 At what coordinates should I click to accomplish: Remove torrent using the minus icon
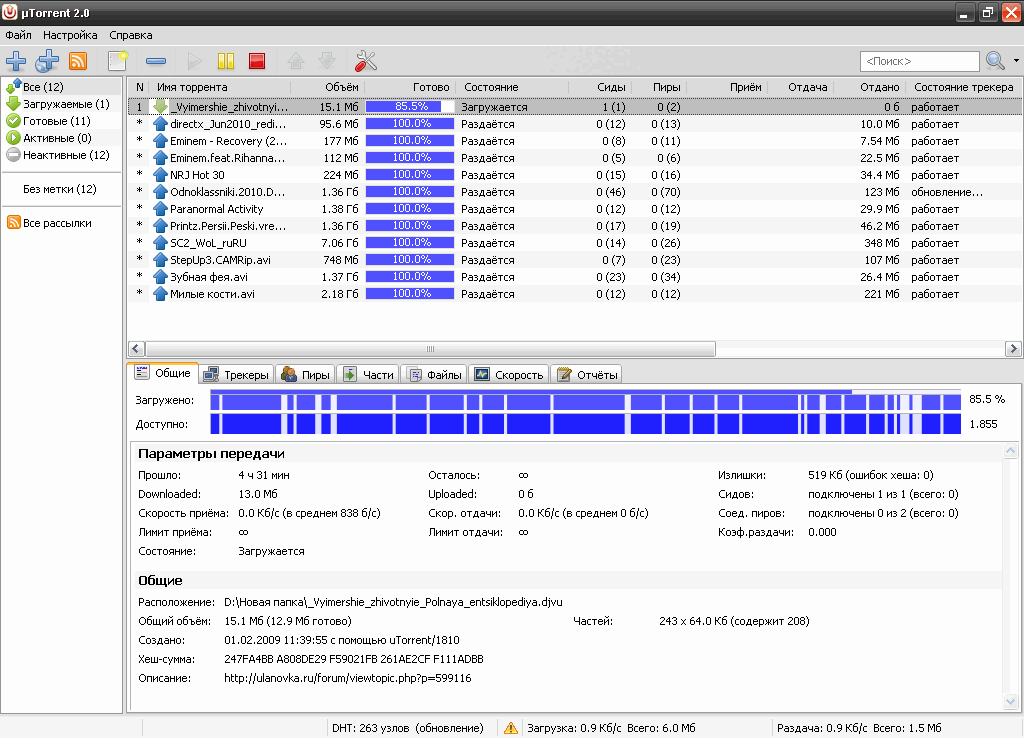pos(156,61)
